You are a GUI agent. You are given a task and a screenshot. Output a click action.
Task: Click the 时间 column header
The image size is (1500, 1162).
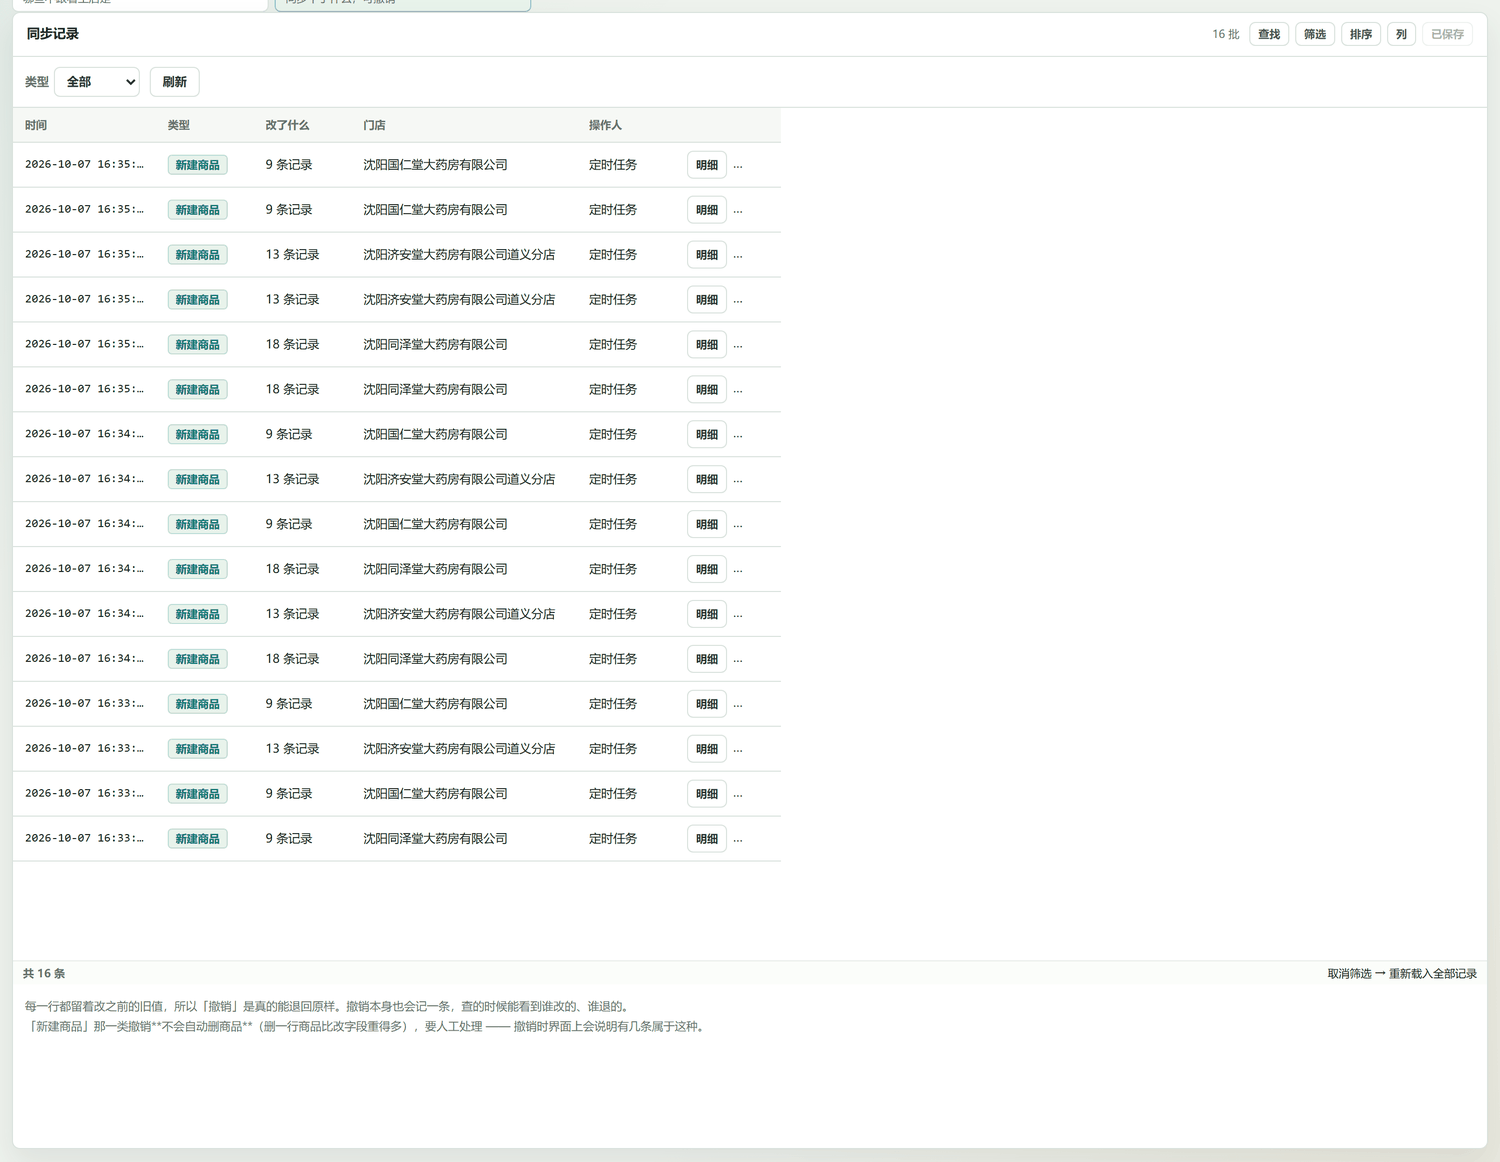tap(36, 125)
